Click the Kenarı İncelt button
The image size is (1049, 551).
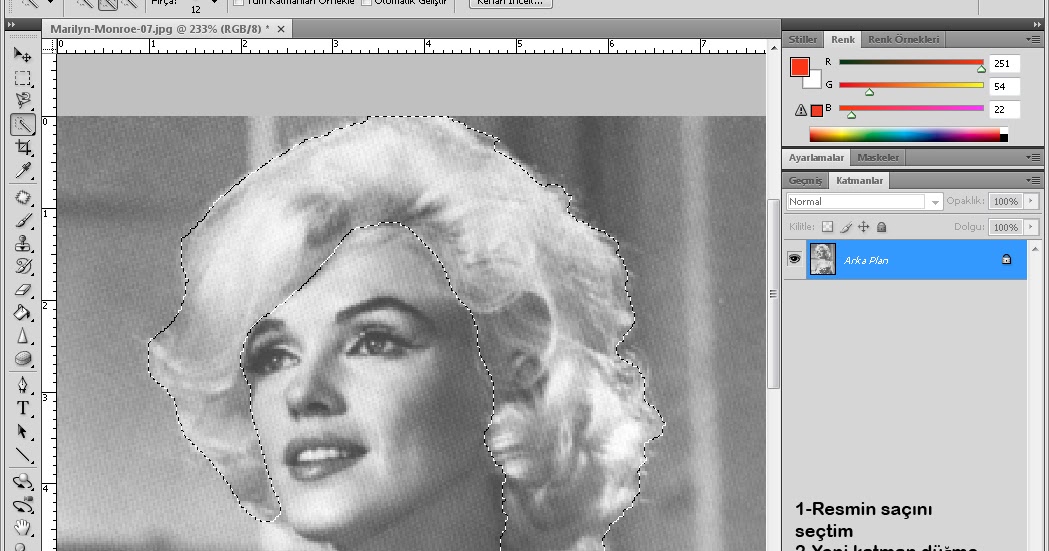click(510, 3)
